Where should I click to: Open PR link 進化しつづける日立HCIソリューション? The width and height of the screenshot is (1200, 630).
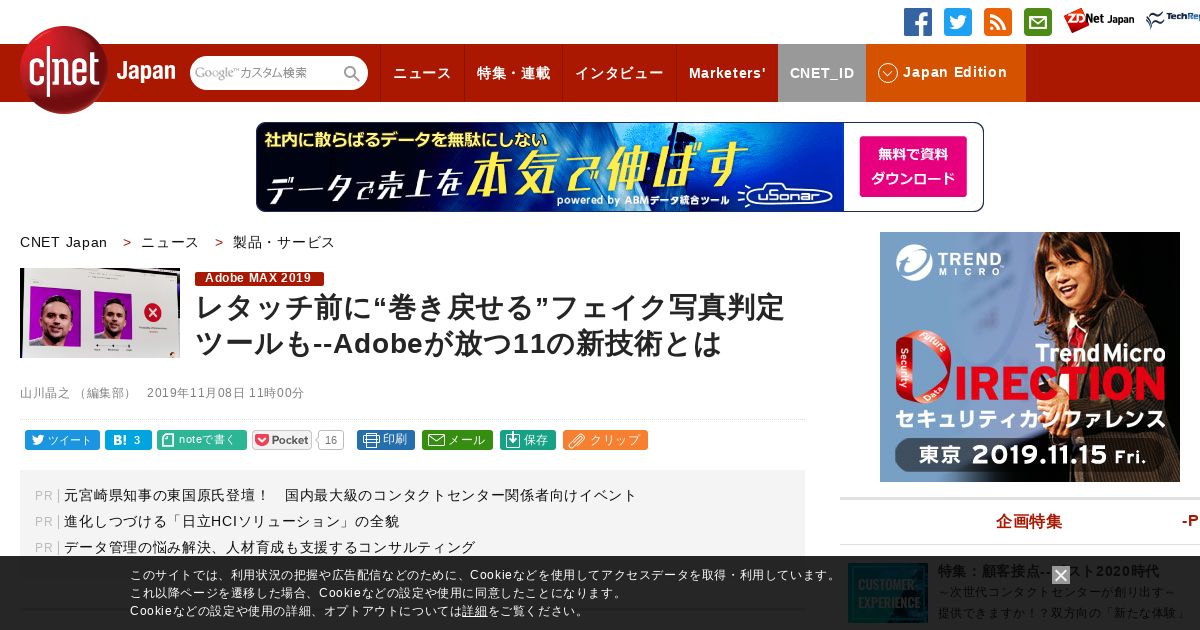[232, 521]
